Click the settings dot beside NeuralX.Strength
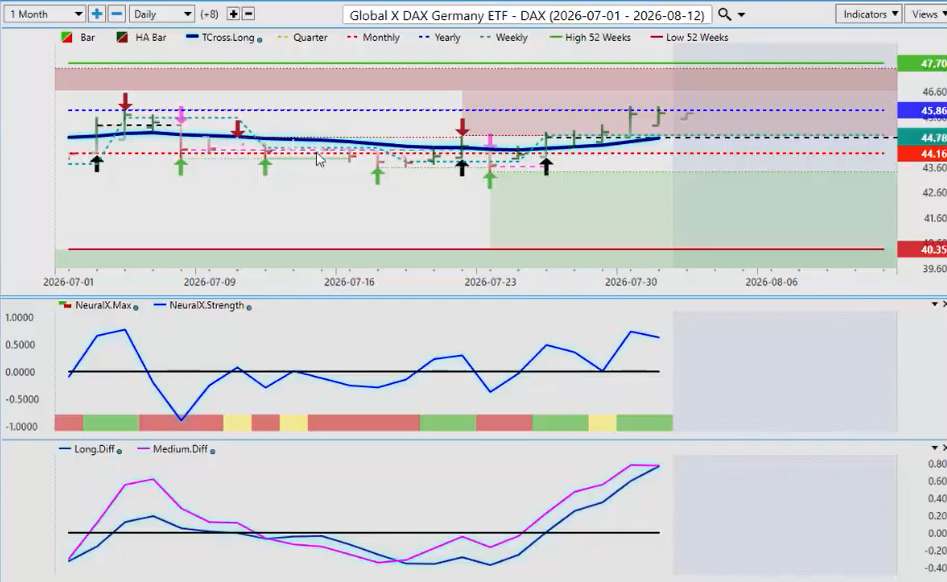The image size is (947, 582). 249,308
